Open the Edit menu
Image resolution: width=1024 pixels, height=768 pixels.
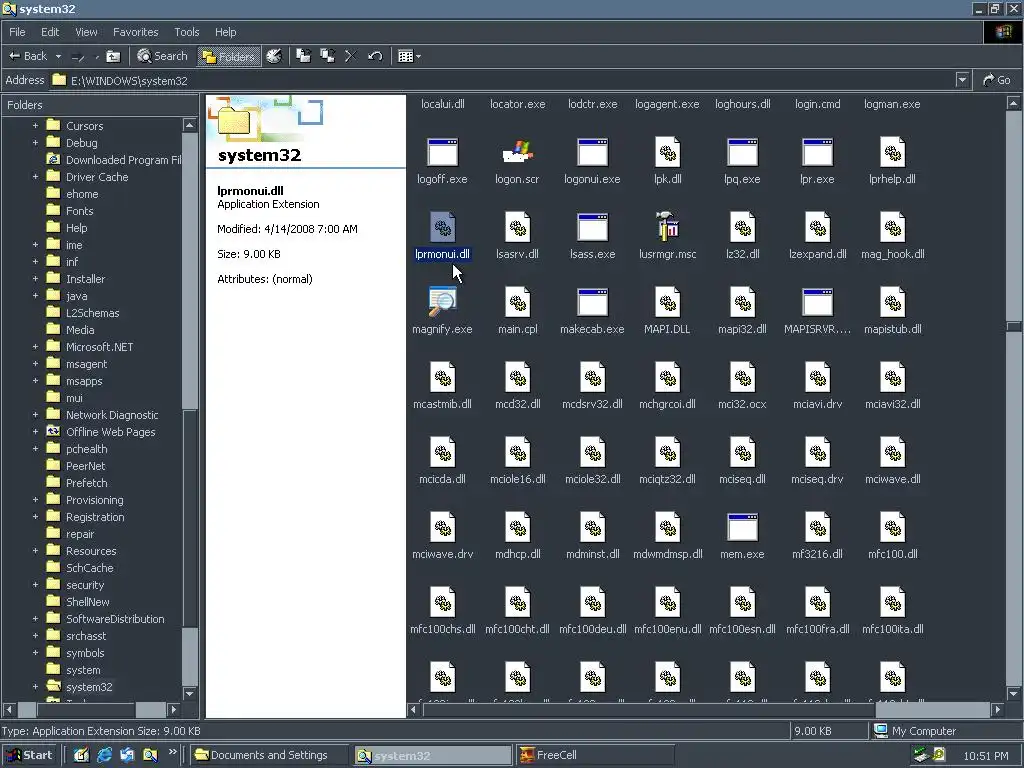pyautogui.click(x=50, y=32)
